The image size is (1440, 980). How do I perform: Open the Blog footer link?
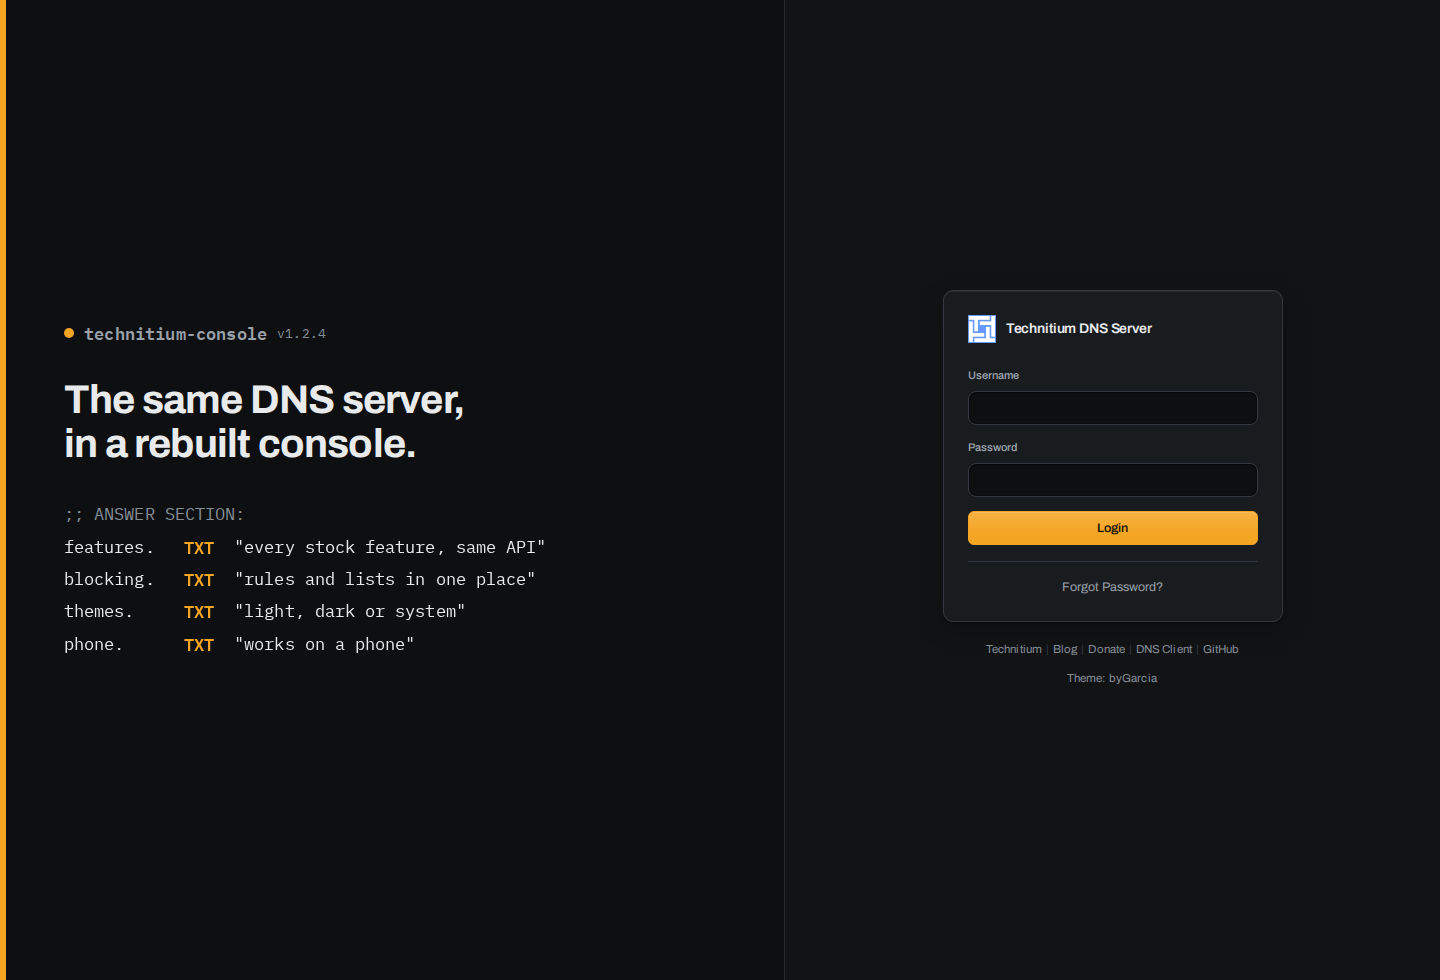coord(1065,649)
